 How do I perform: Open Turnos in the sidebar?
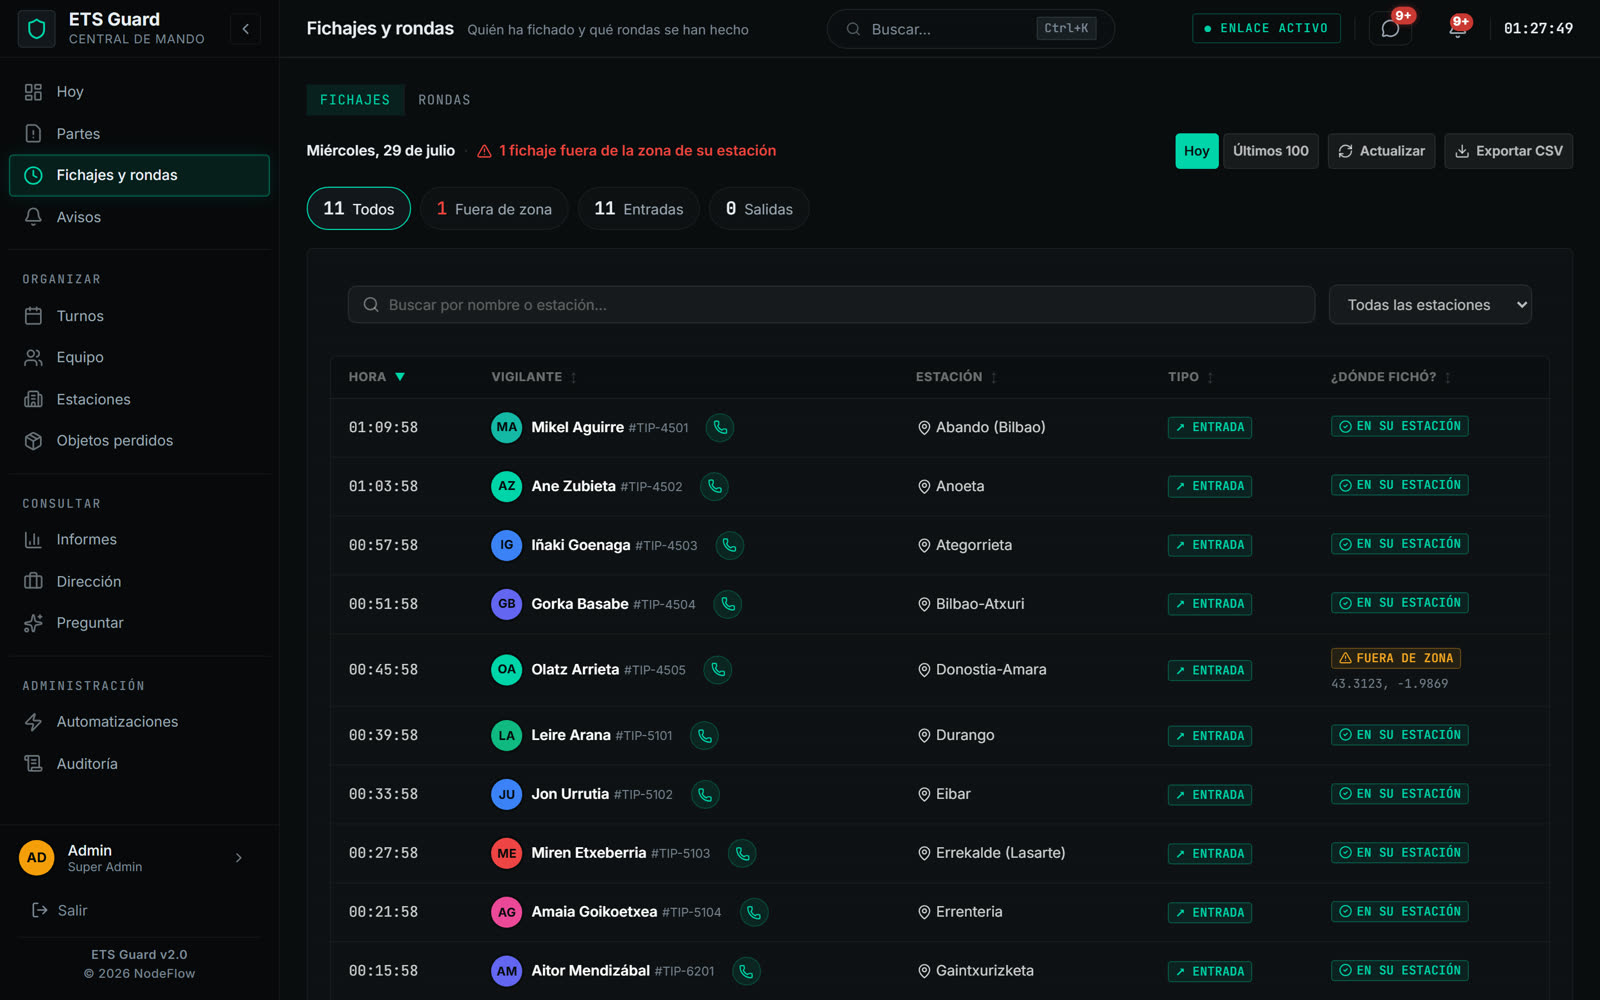140,316
